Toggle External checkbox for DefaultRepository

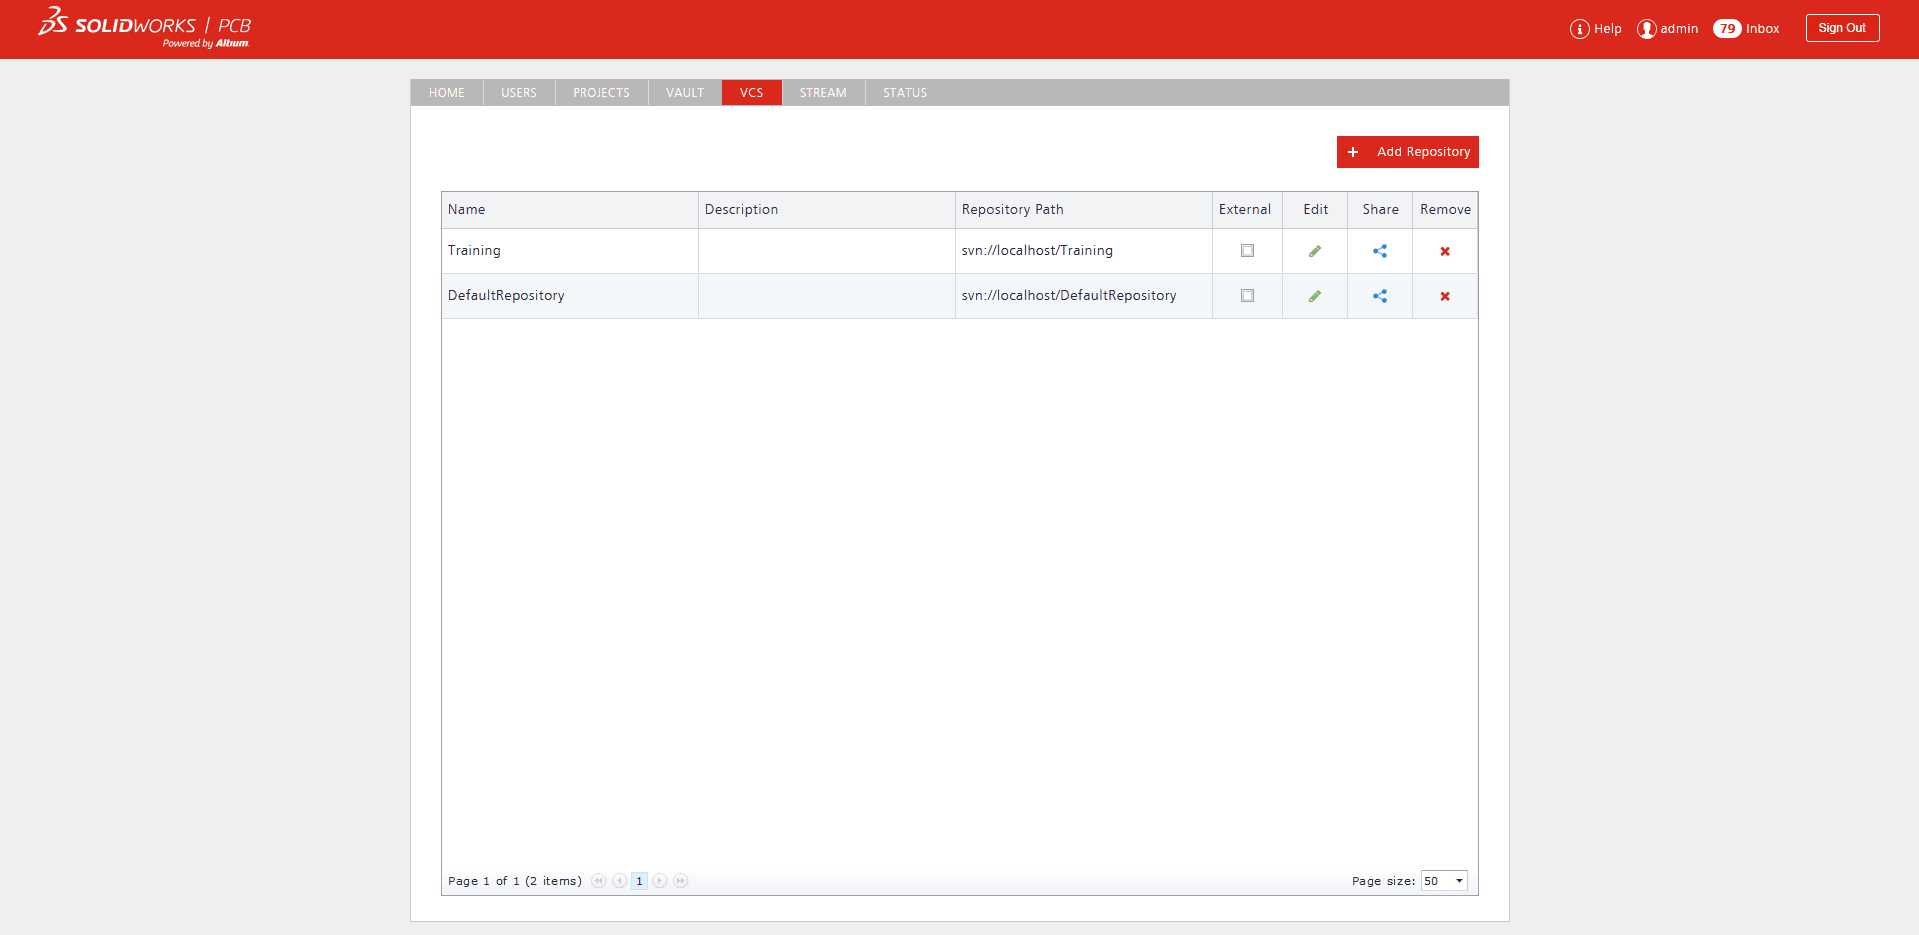(x=1247, y=296)
